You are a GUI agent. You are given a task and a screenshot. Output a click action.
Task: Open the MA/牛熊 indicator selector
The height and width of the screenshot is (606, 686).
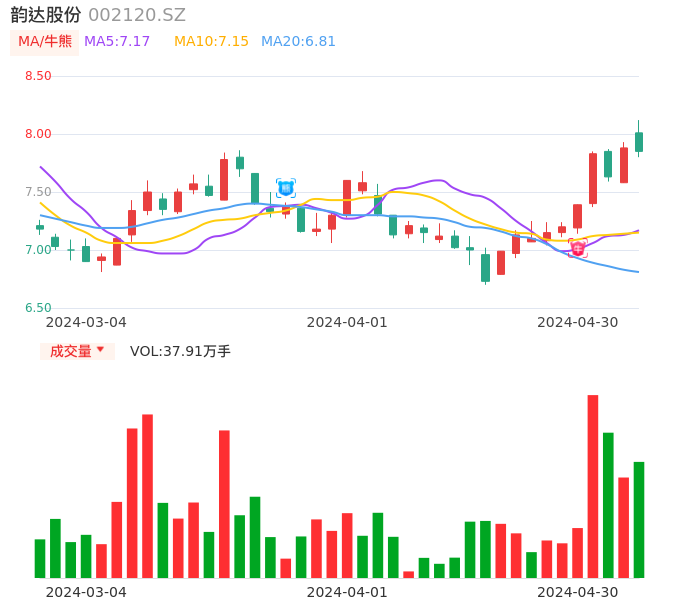(x=45, y=42)
